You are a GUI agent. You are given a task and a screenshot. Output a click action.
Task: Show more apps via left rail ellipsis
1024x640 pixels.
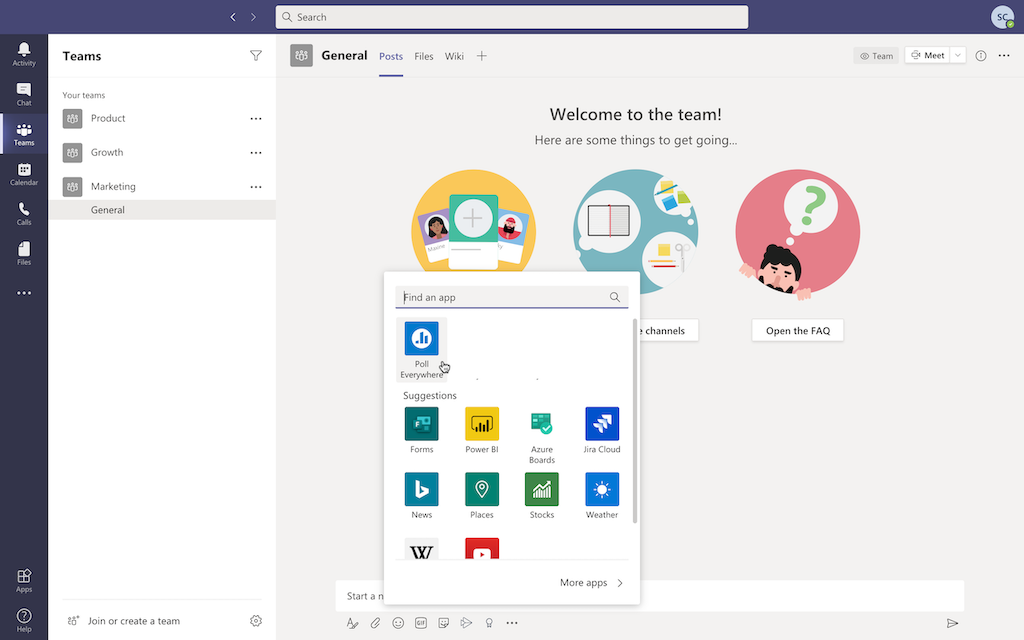tap(24, 293)
